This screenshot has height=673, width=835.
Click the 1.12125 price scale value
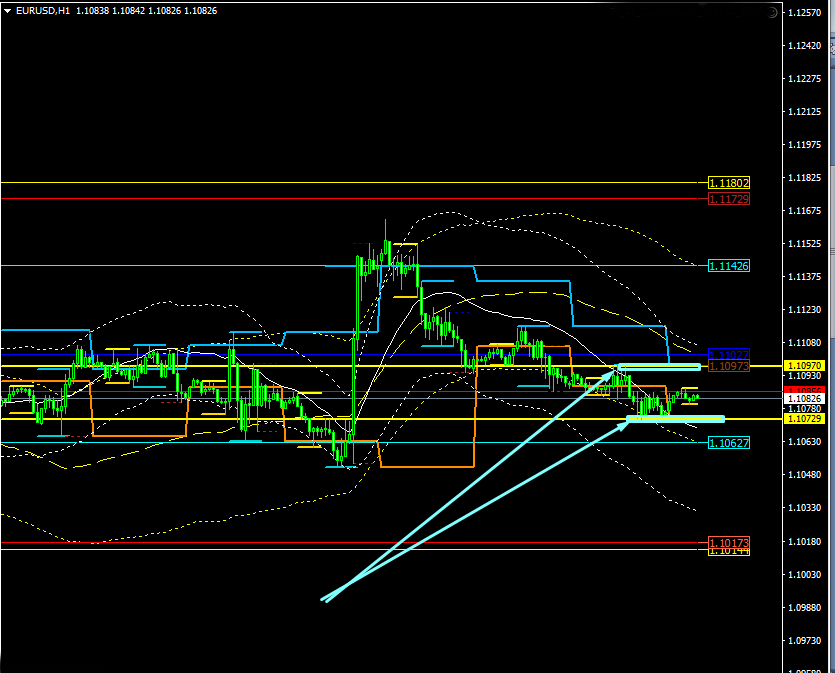(x=805, y=112)
